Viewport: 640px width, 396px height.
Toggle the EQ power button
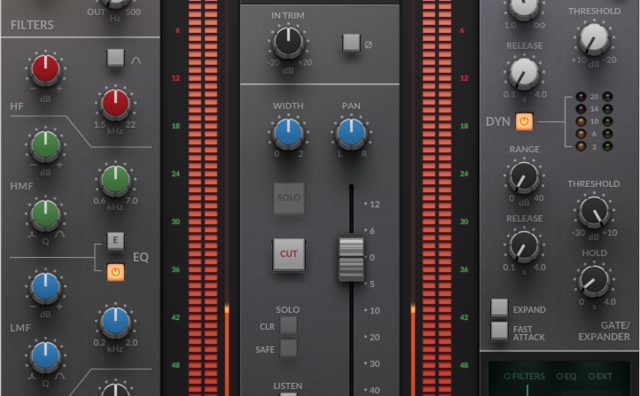[116, 272]
